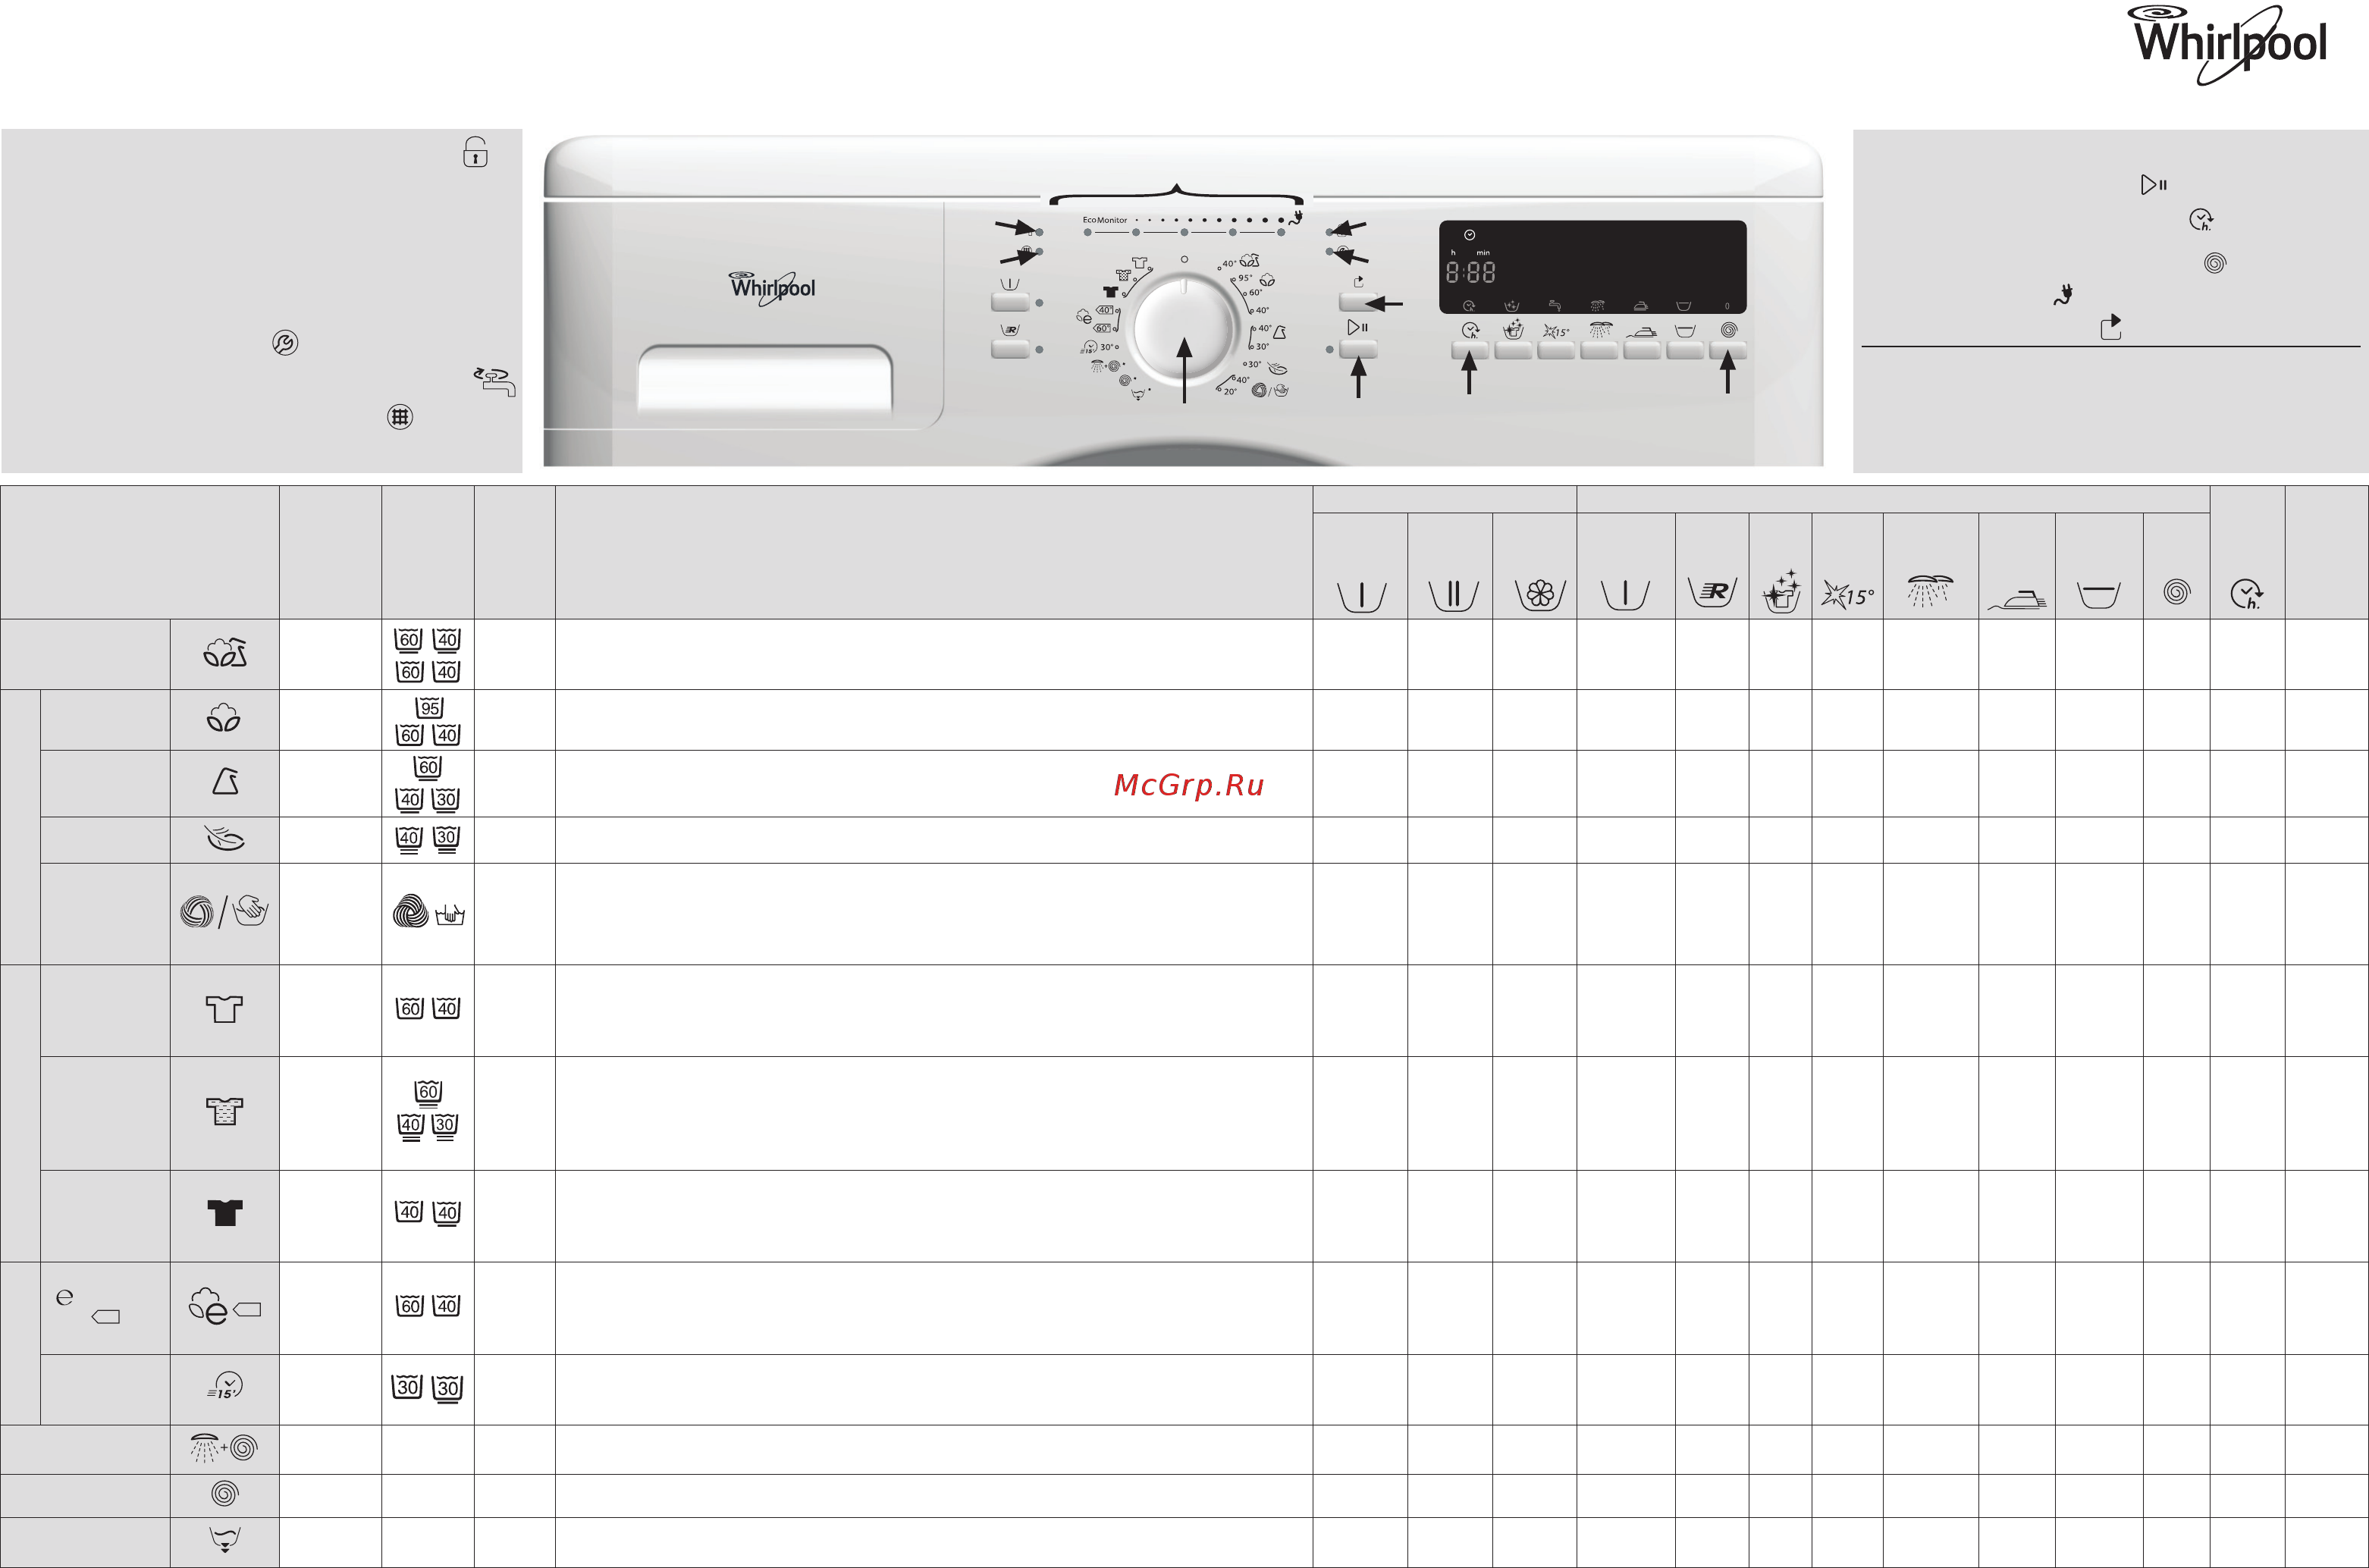Click the '8:88' time digits on display
Screen dimensions: 2369x1568
pos(1470,272)
